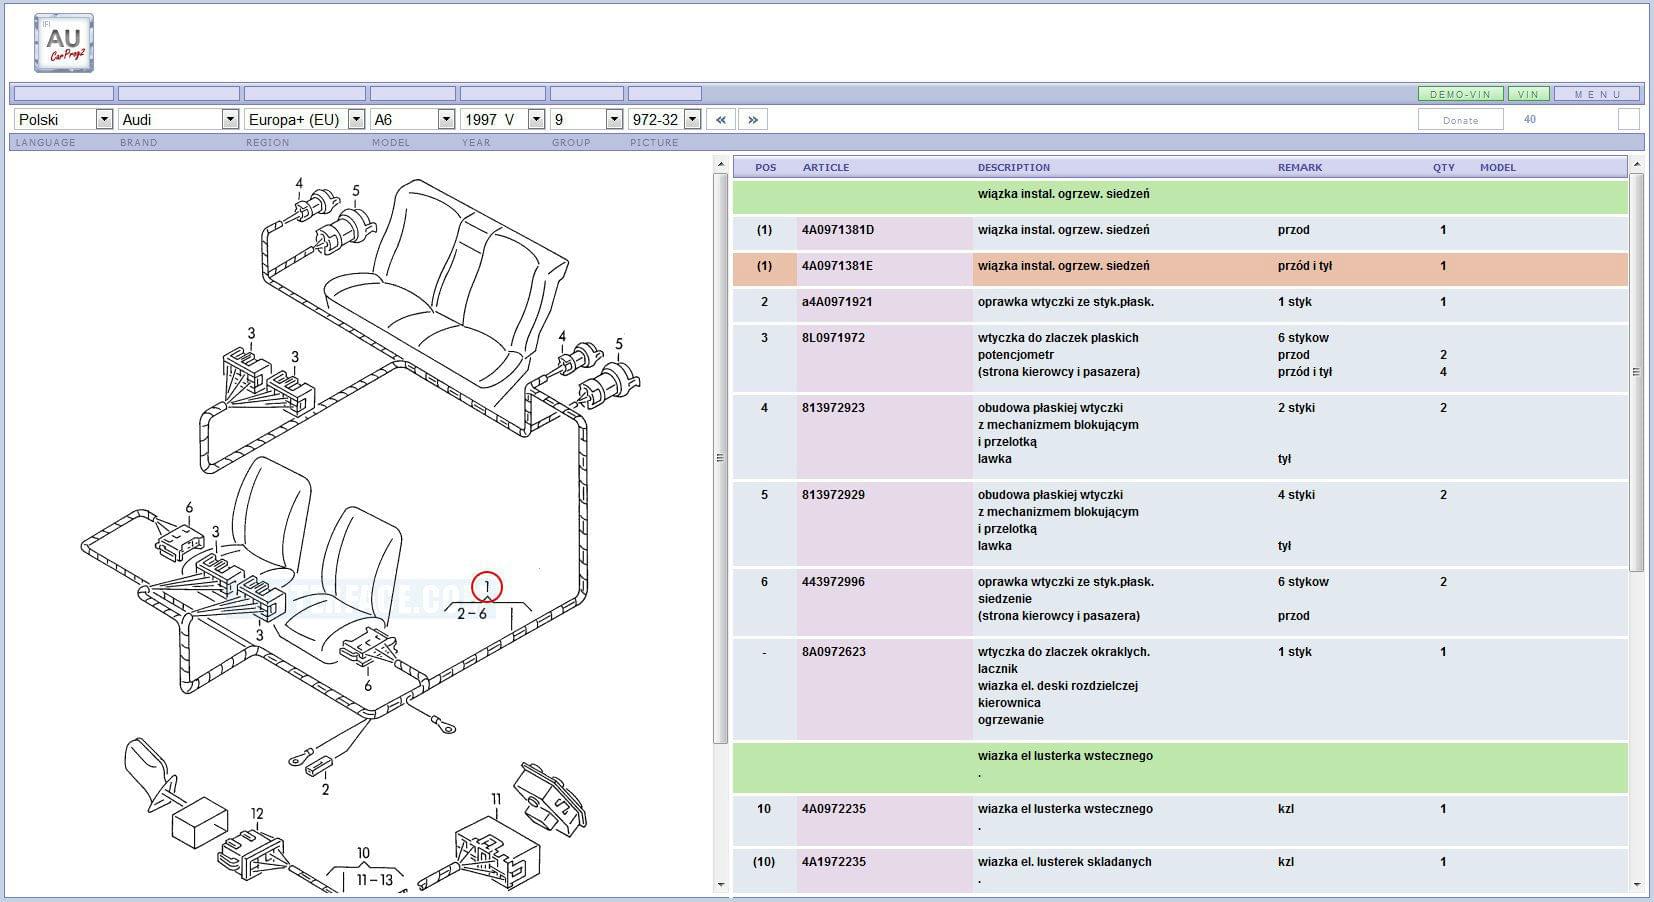Click parts list scrollbar down arrow
This screenshot has width=1654, height=902.
tap(1636, 885)
